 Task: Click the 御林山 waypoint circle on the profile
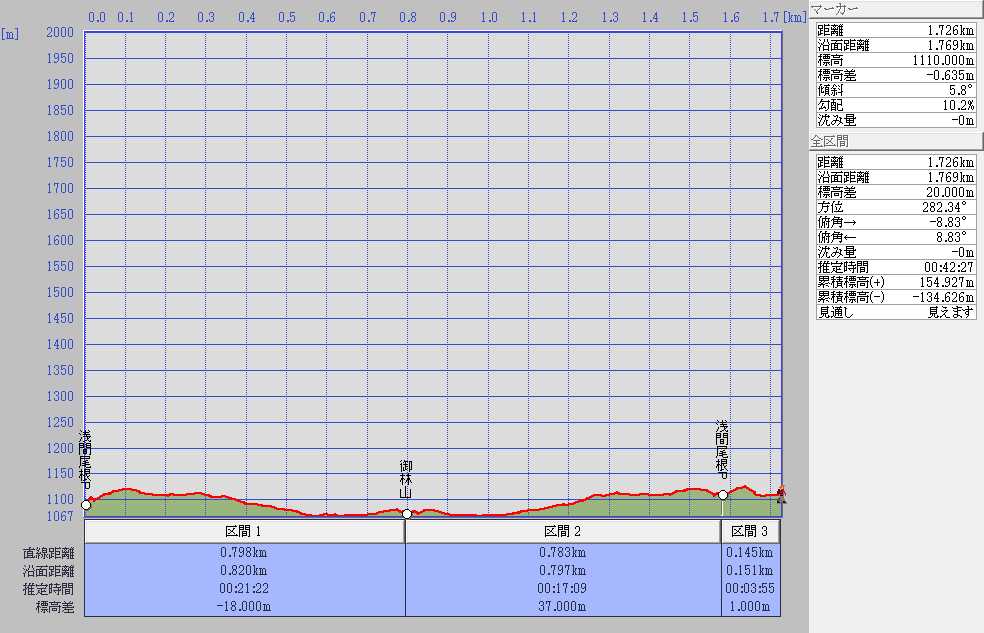tap(407, 514)
